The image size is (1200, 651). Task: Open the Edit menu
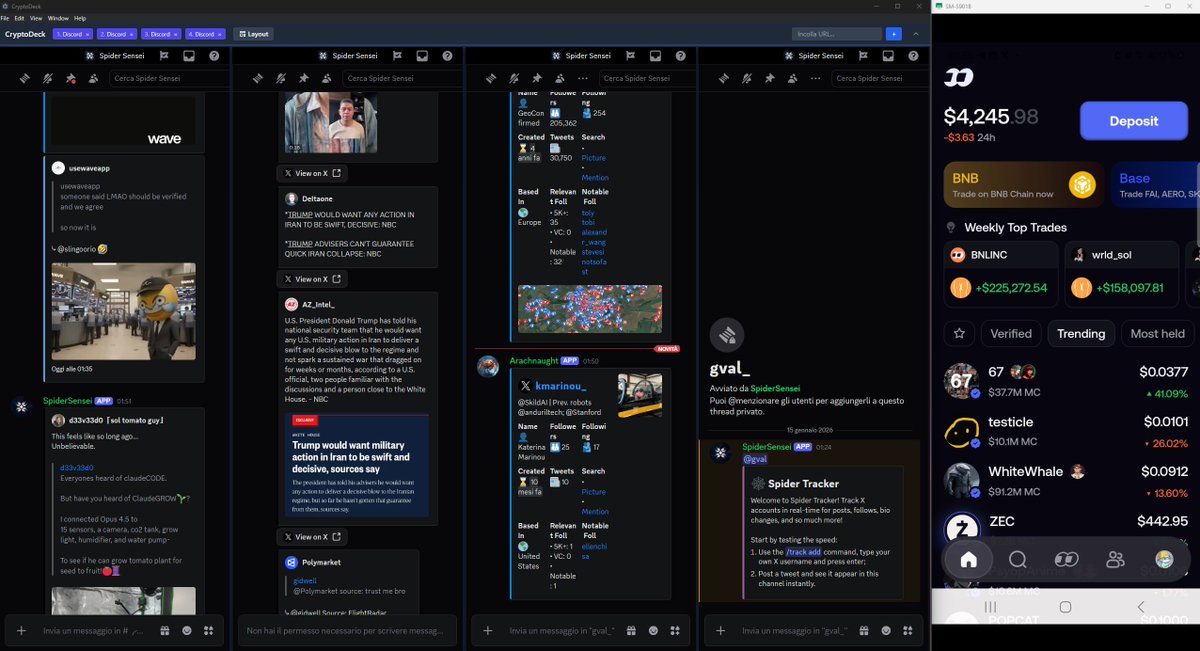click(x=19, y=18)
